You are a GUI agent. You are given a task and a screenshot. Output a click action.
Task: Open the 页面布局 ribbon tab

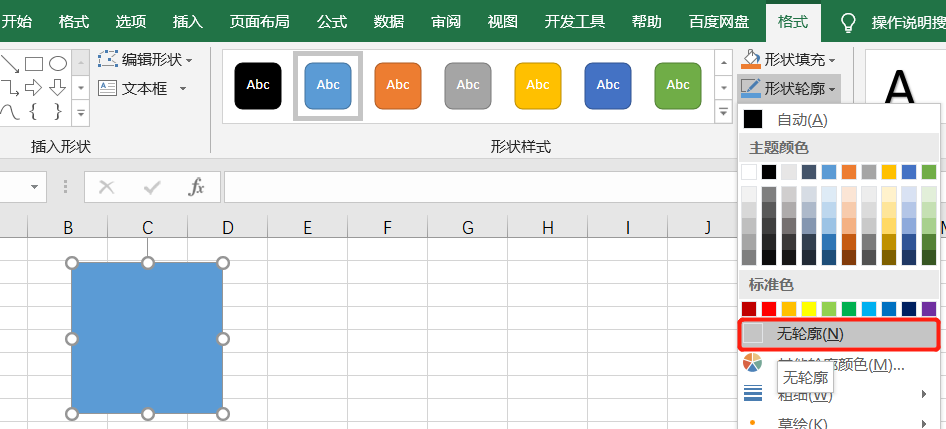point(259,21)
